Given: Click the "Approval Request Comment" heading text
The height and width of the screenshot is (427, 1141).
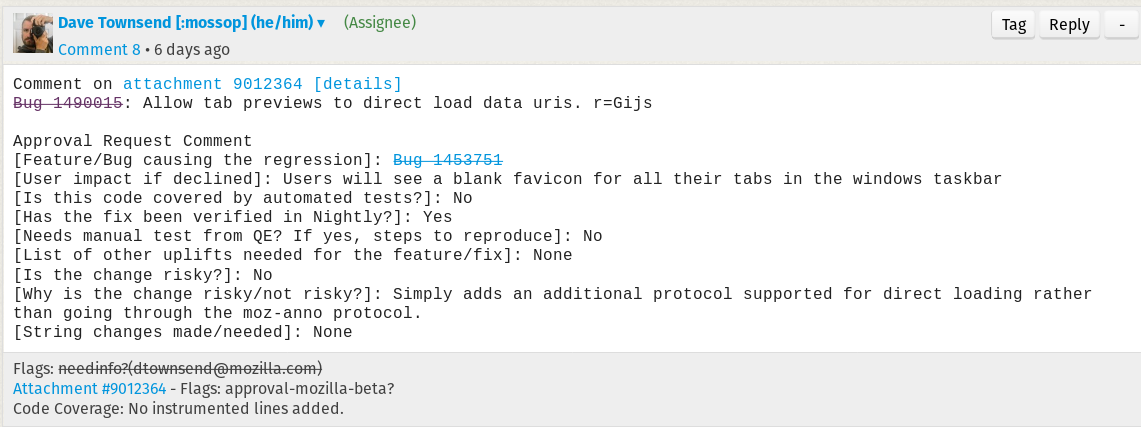Looking at the screenshot, I should point(132,141).
